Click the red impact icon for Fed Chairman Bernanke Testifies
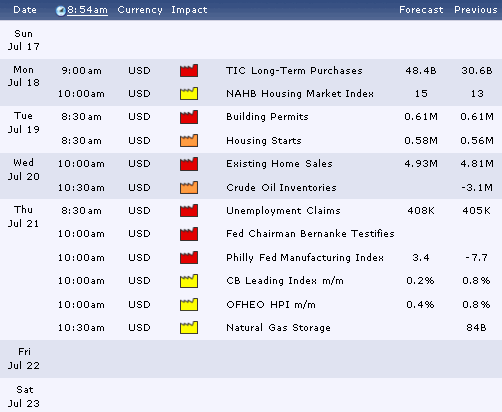Screen dimensions: 502x412 pyautogui.click(x=189, y=234)
